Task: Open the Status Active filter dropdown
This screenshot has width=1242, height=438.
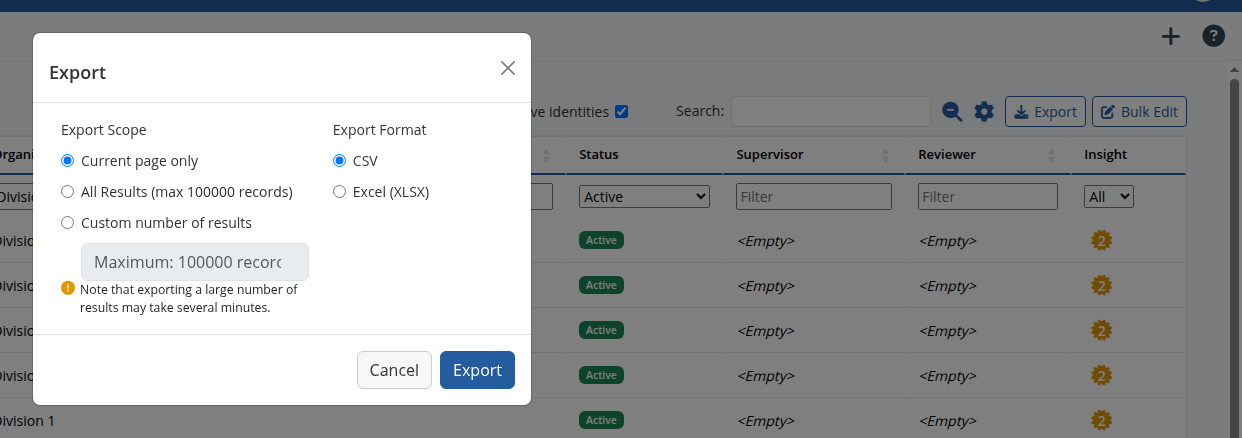Action: [x=644, y=197]
